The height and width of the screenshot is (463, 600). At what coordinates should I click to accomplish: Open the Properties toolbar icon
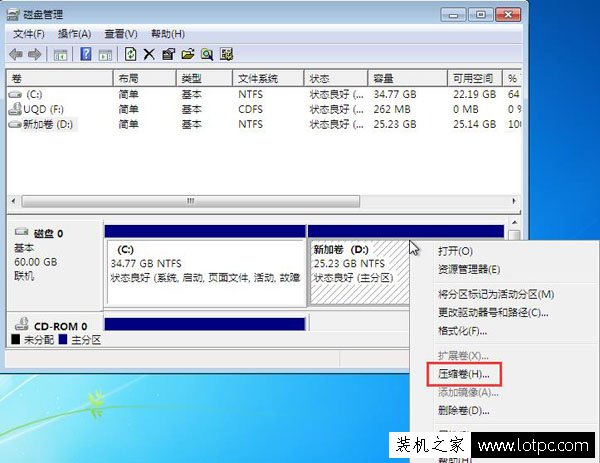tap(168, 54)
